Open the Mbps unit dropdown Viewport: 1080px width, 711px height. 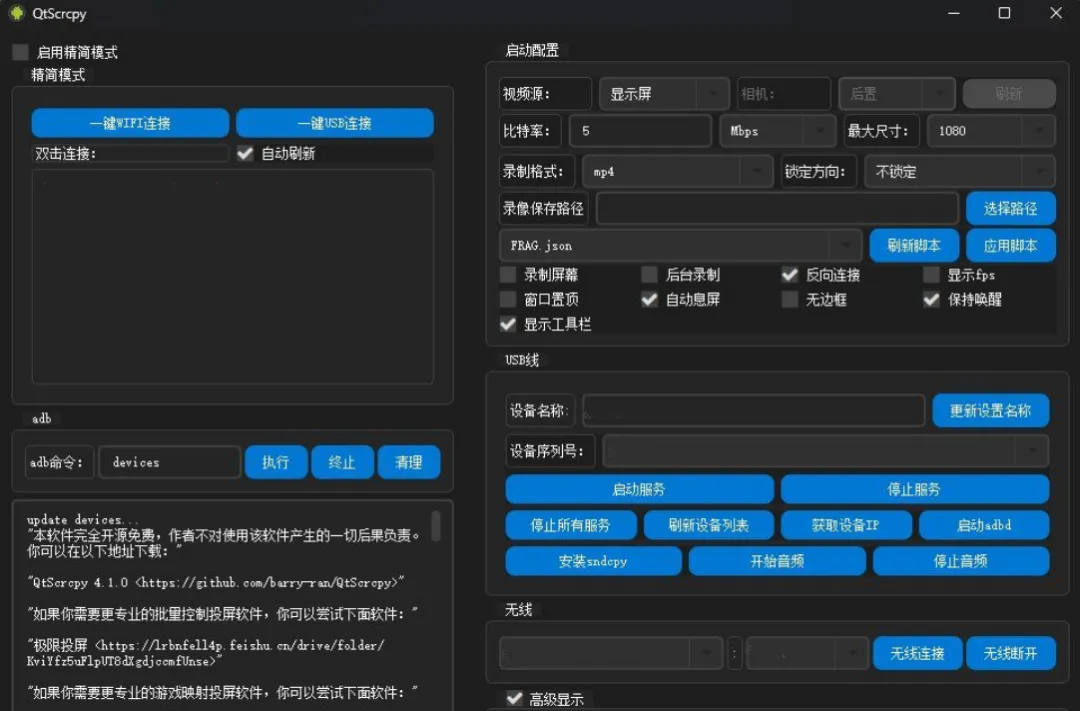(778, 131)
